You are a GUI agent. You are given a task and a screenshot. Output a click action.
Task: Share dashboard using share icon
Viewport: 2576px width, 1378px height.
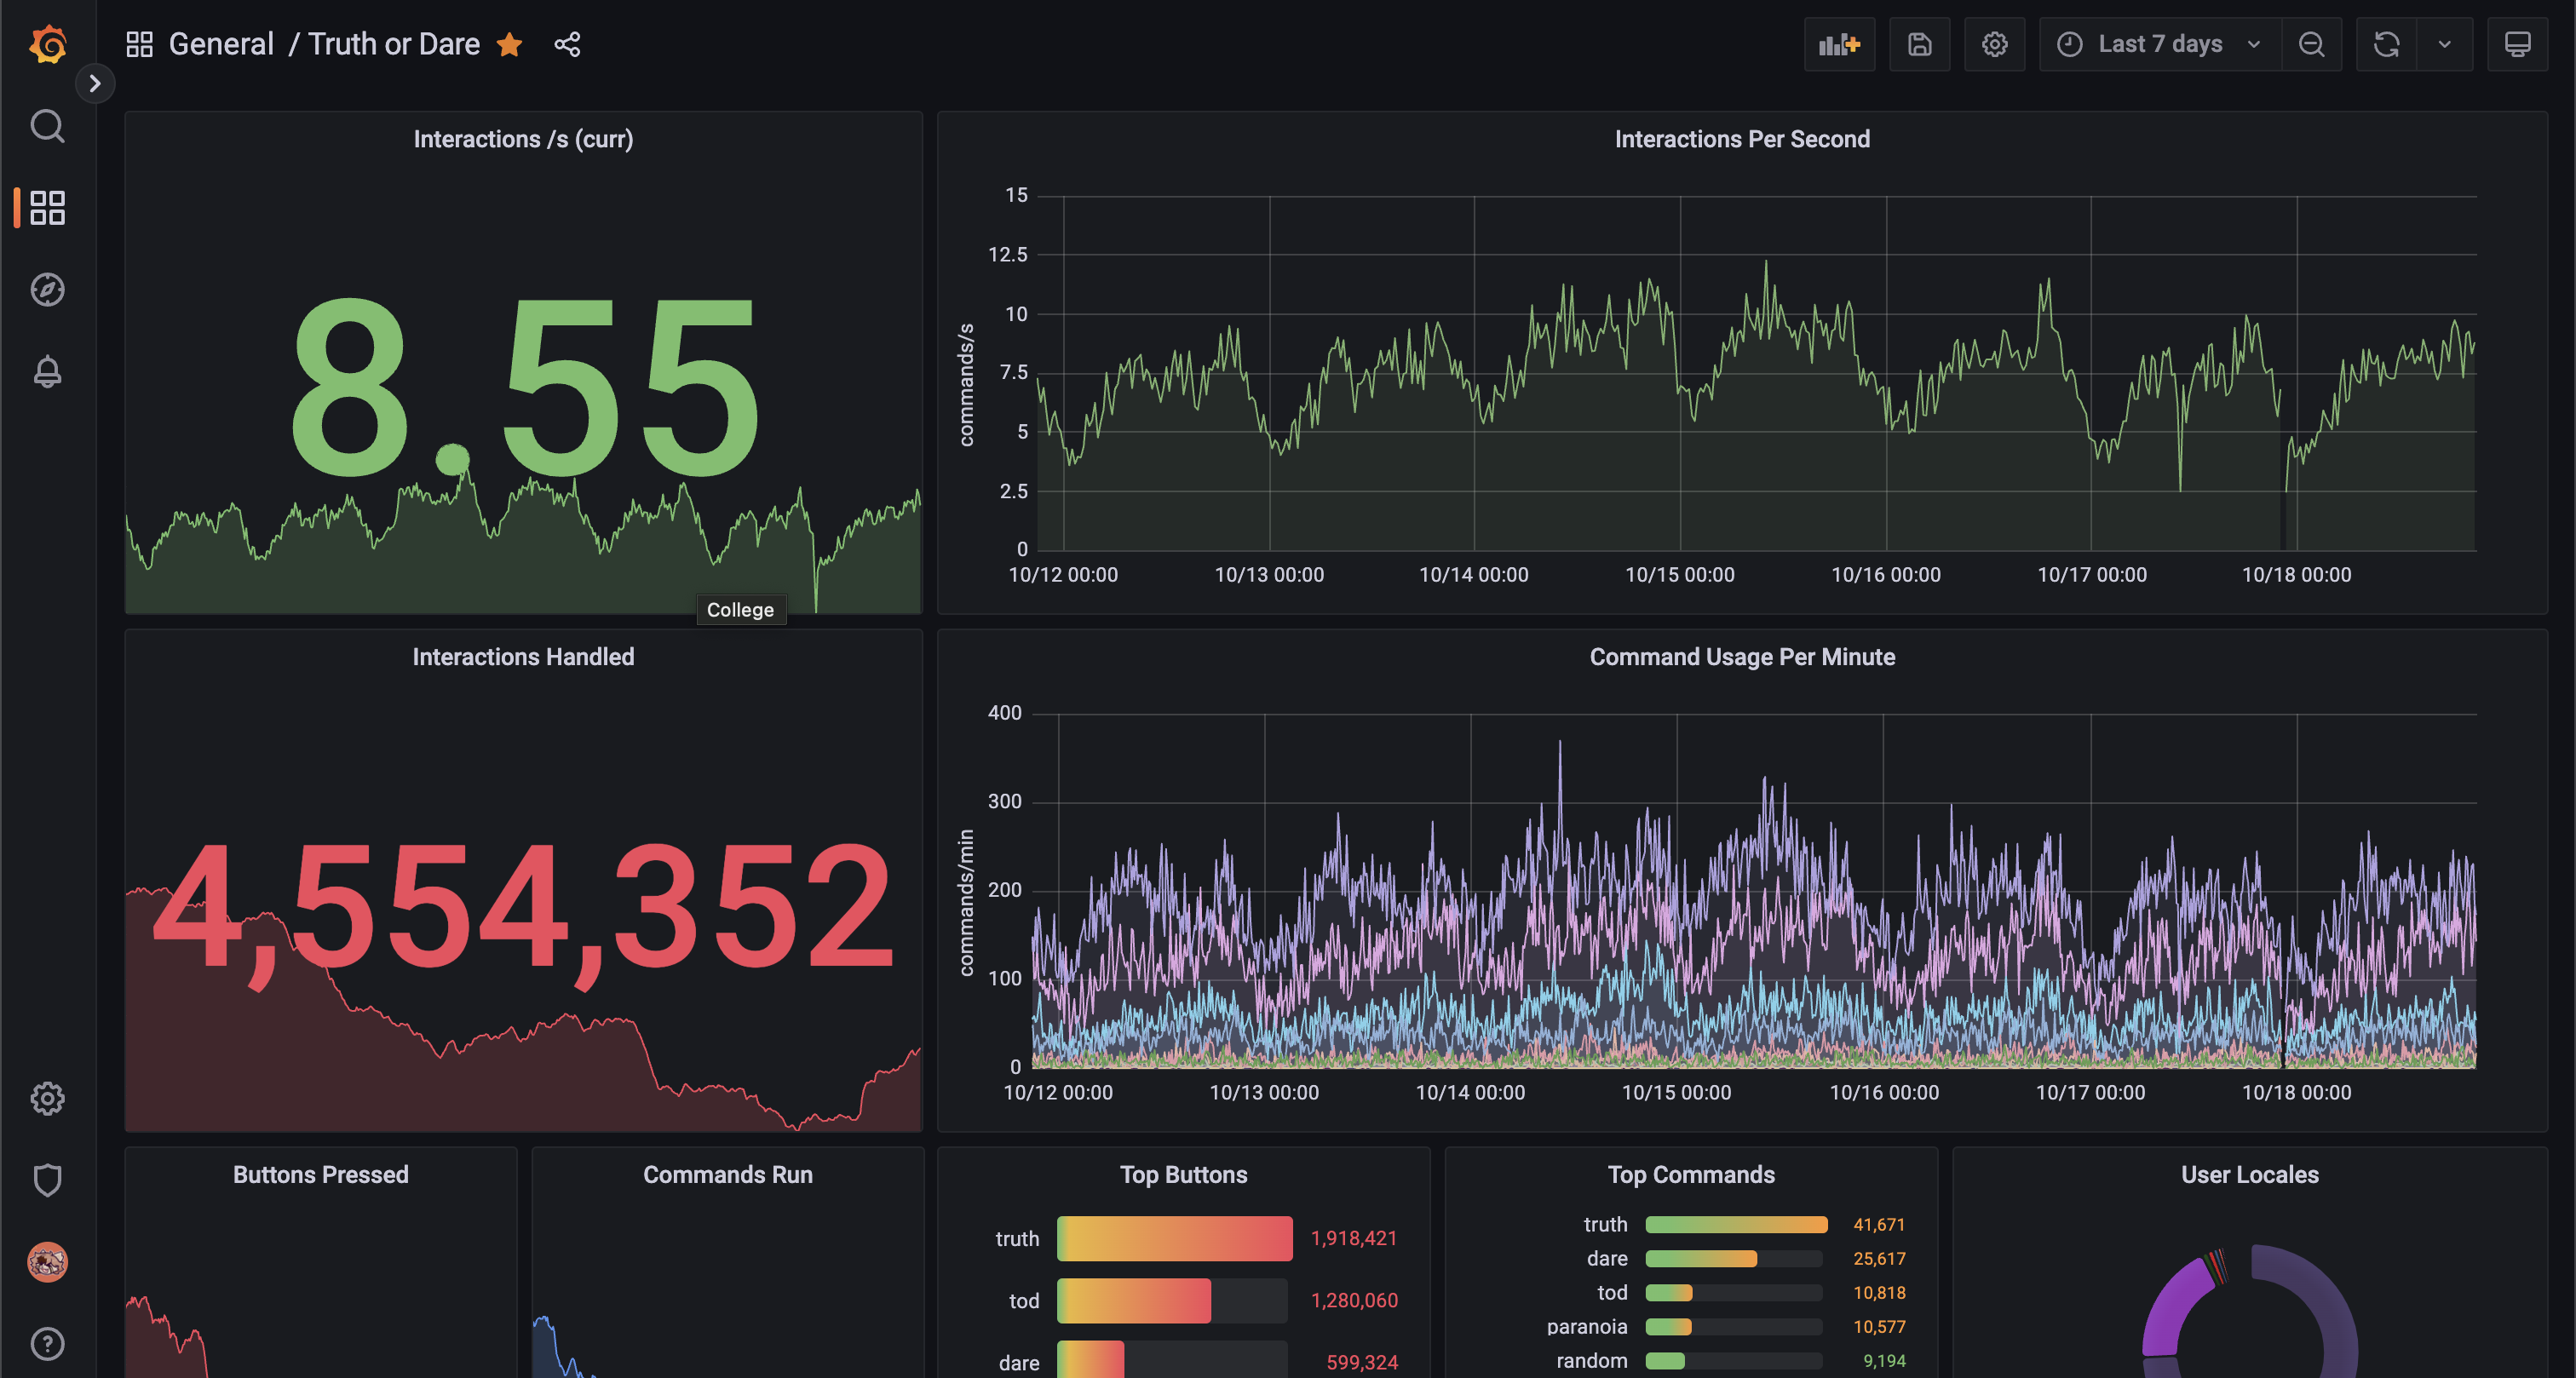point(567,44)
